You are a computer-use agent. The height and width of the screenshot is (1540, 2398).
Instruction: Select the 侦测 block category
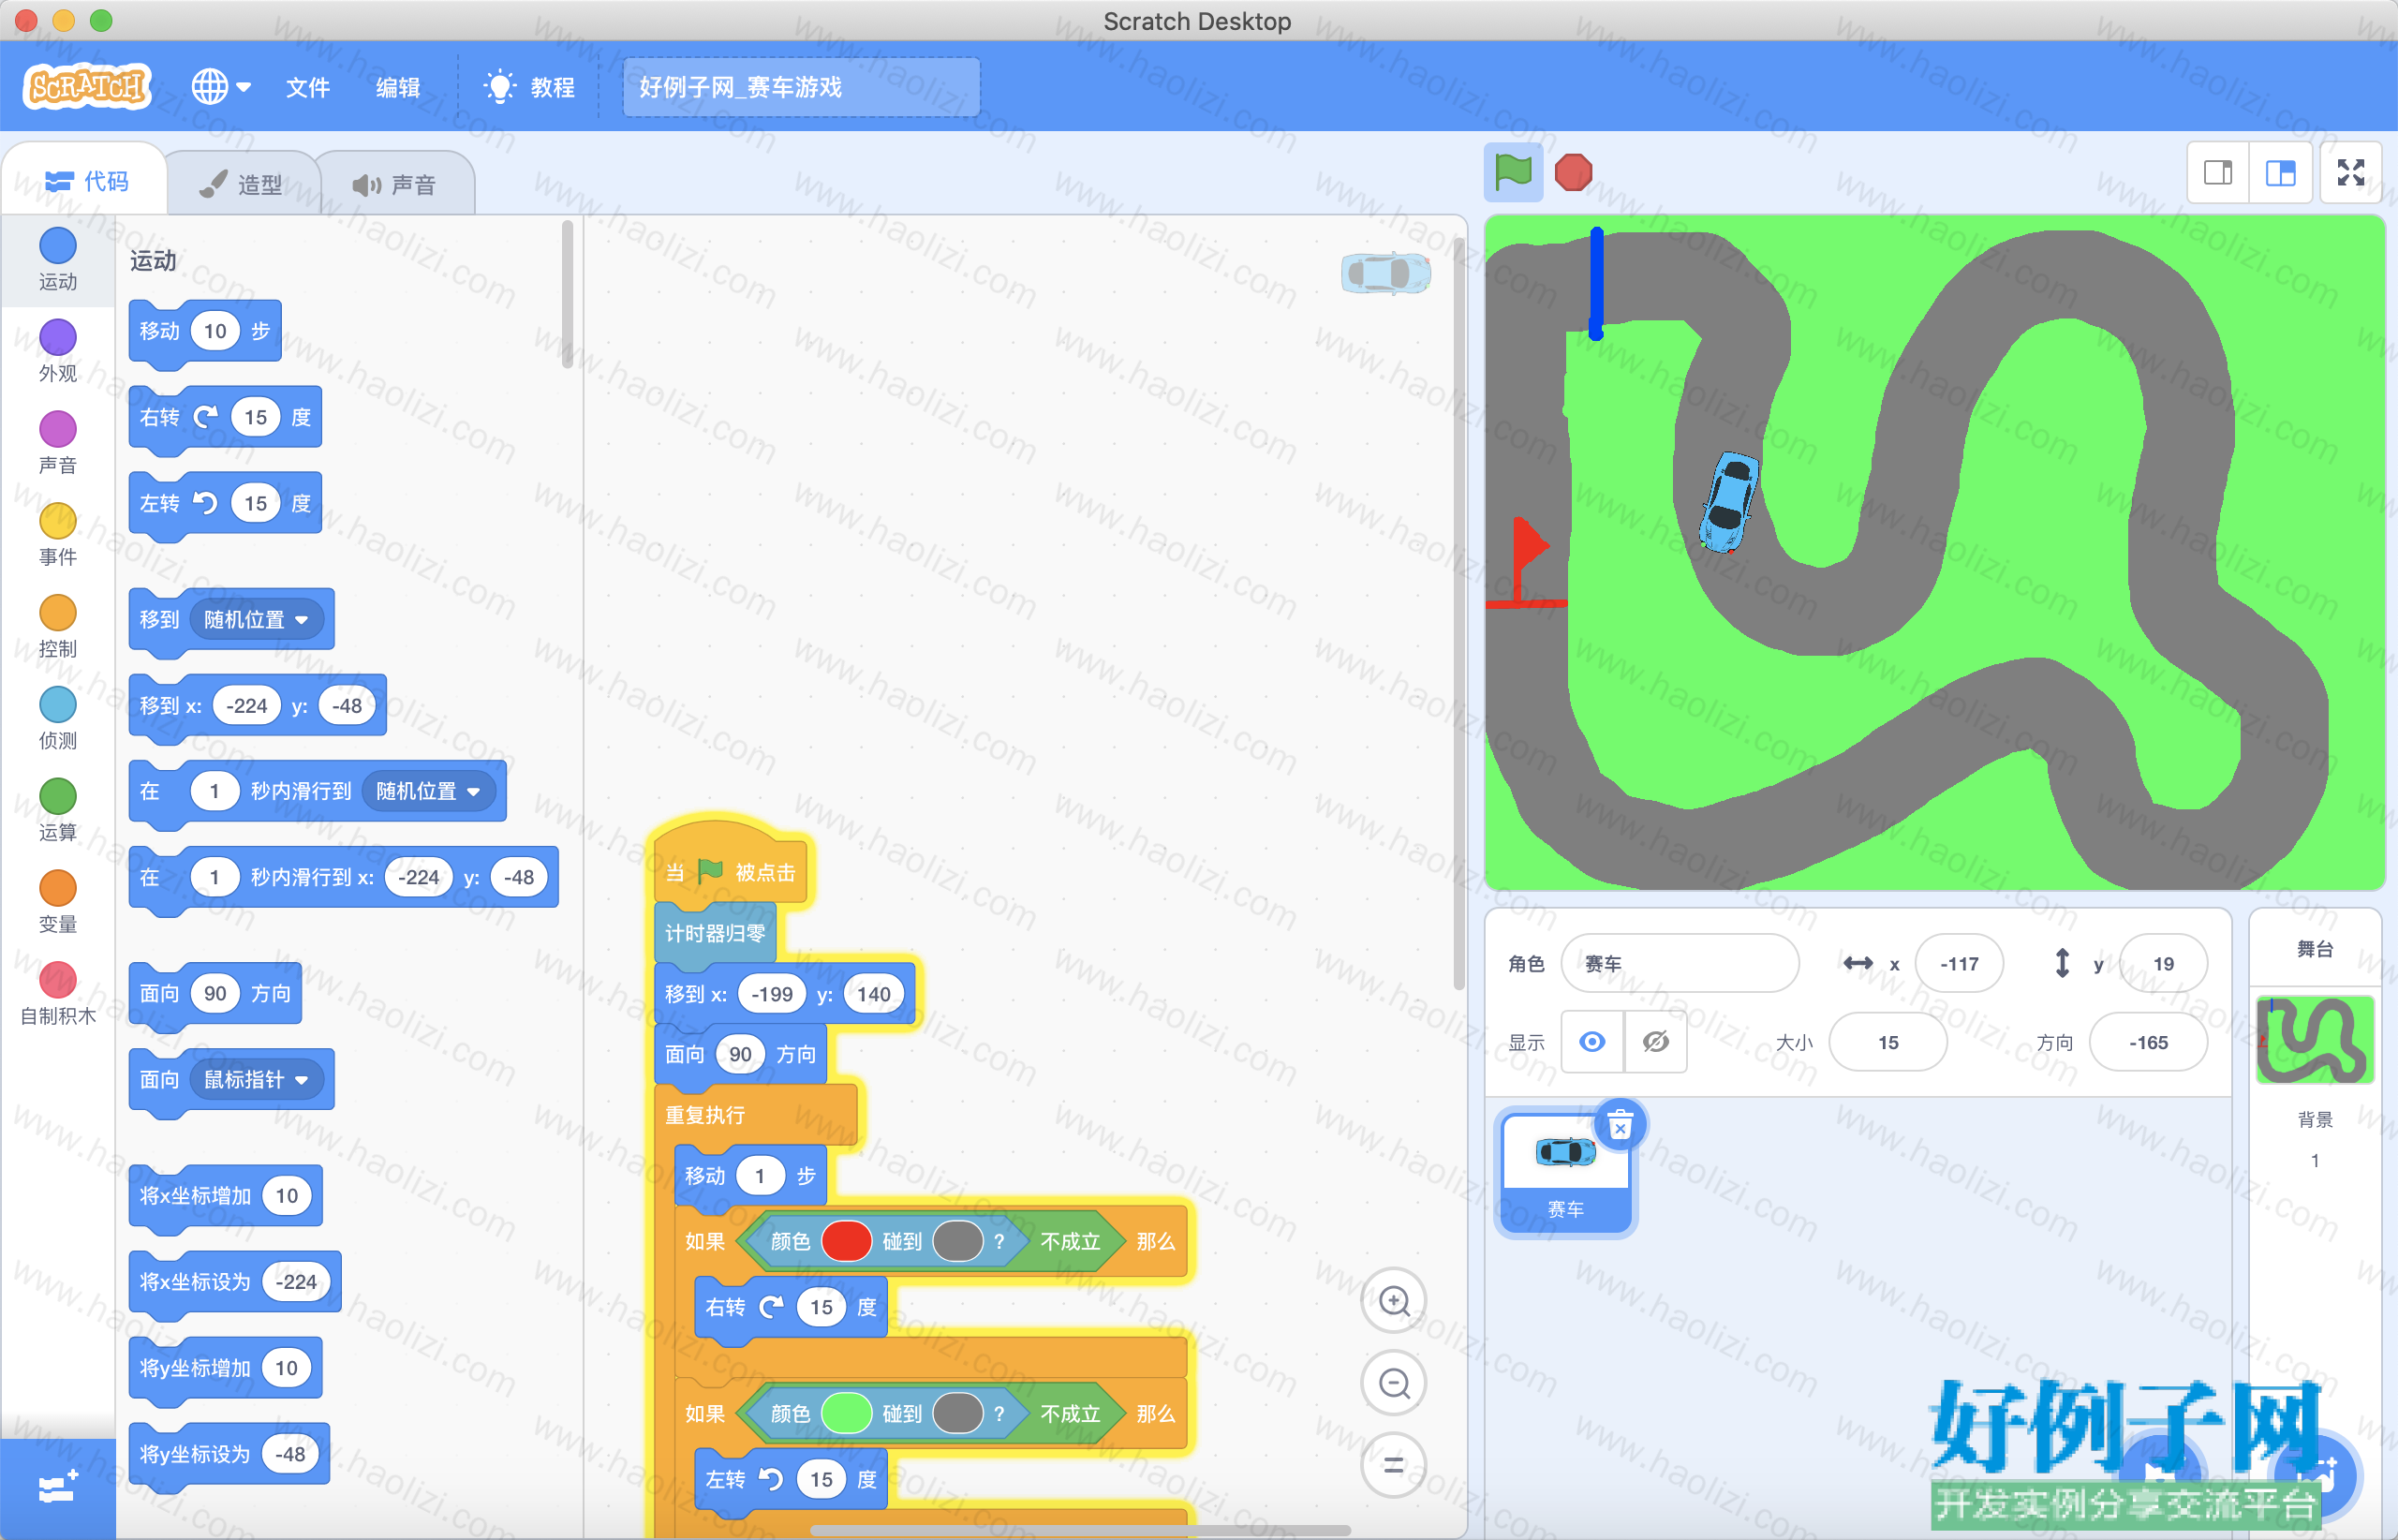(x=57, y=720)
